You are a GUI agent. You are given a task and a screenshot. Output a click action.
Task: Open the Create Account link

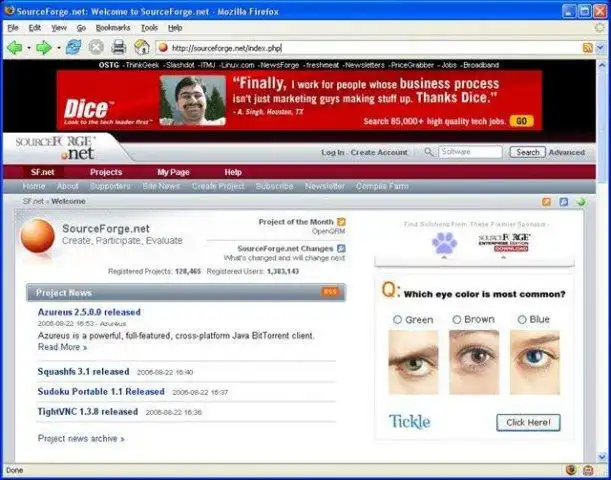tap(379, 152)
